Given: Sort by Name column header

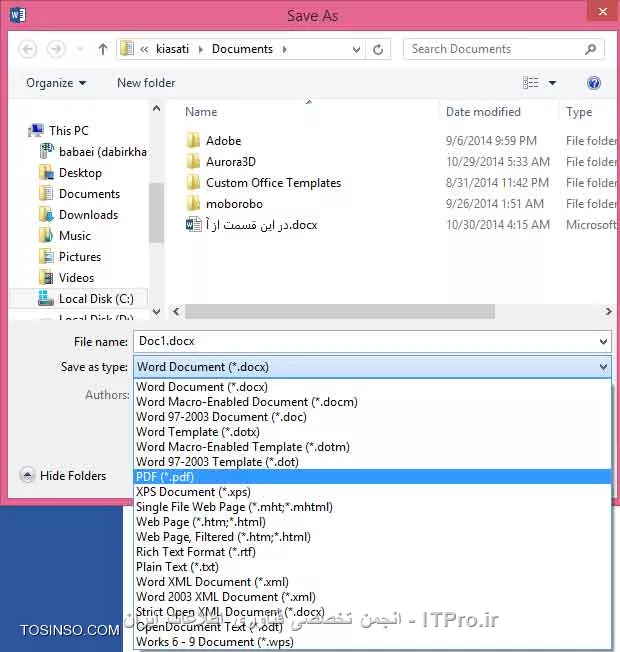Looking at the screenshot, I should [x=201, y=112].
